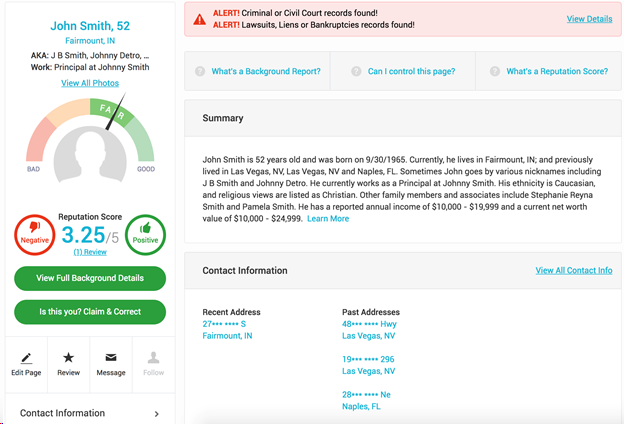Open the View All Contact Info link
The image size is (624, 424).
pos(574,270)
